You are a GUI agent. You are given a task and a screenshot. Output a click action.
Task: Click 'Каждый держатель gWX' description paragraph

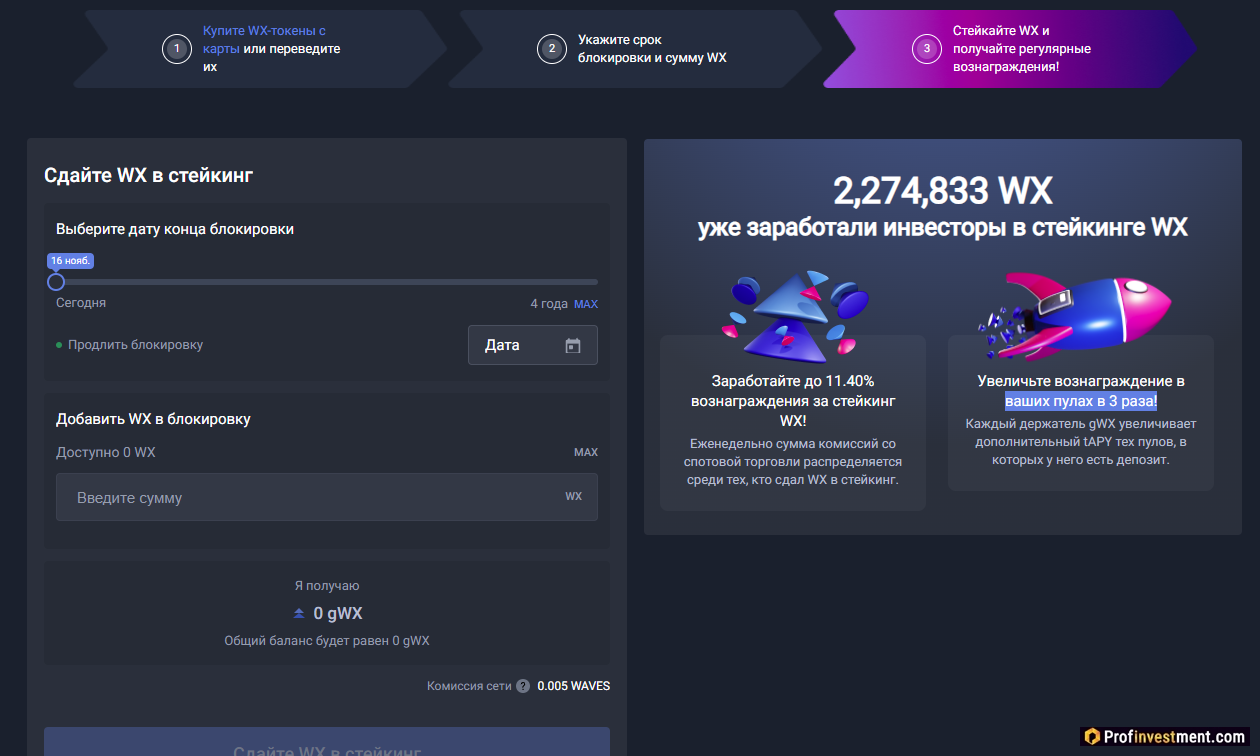[x=1081, y=442]
